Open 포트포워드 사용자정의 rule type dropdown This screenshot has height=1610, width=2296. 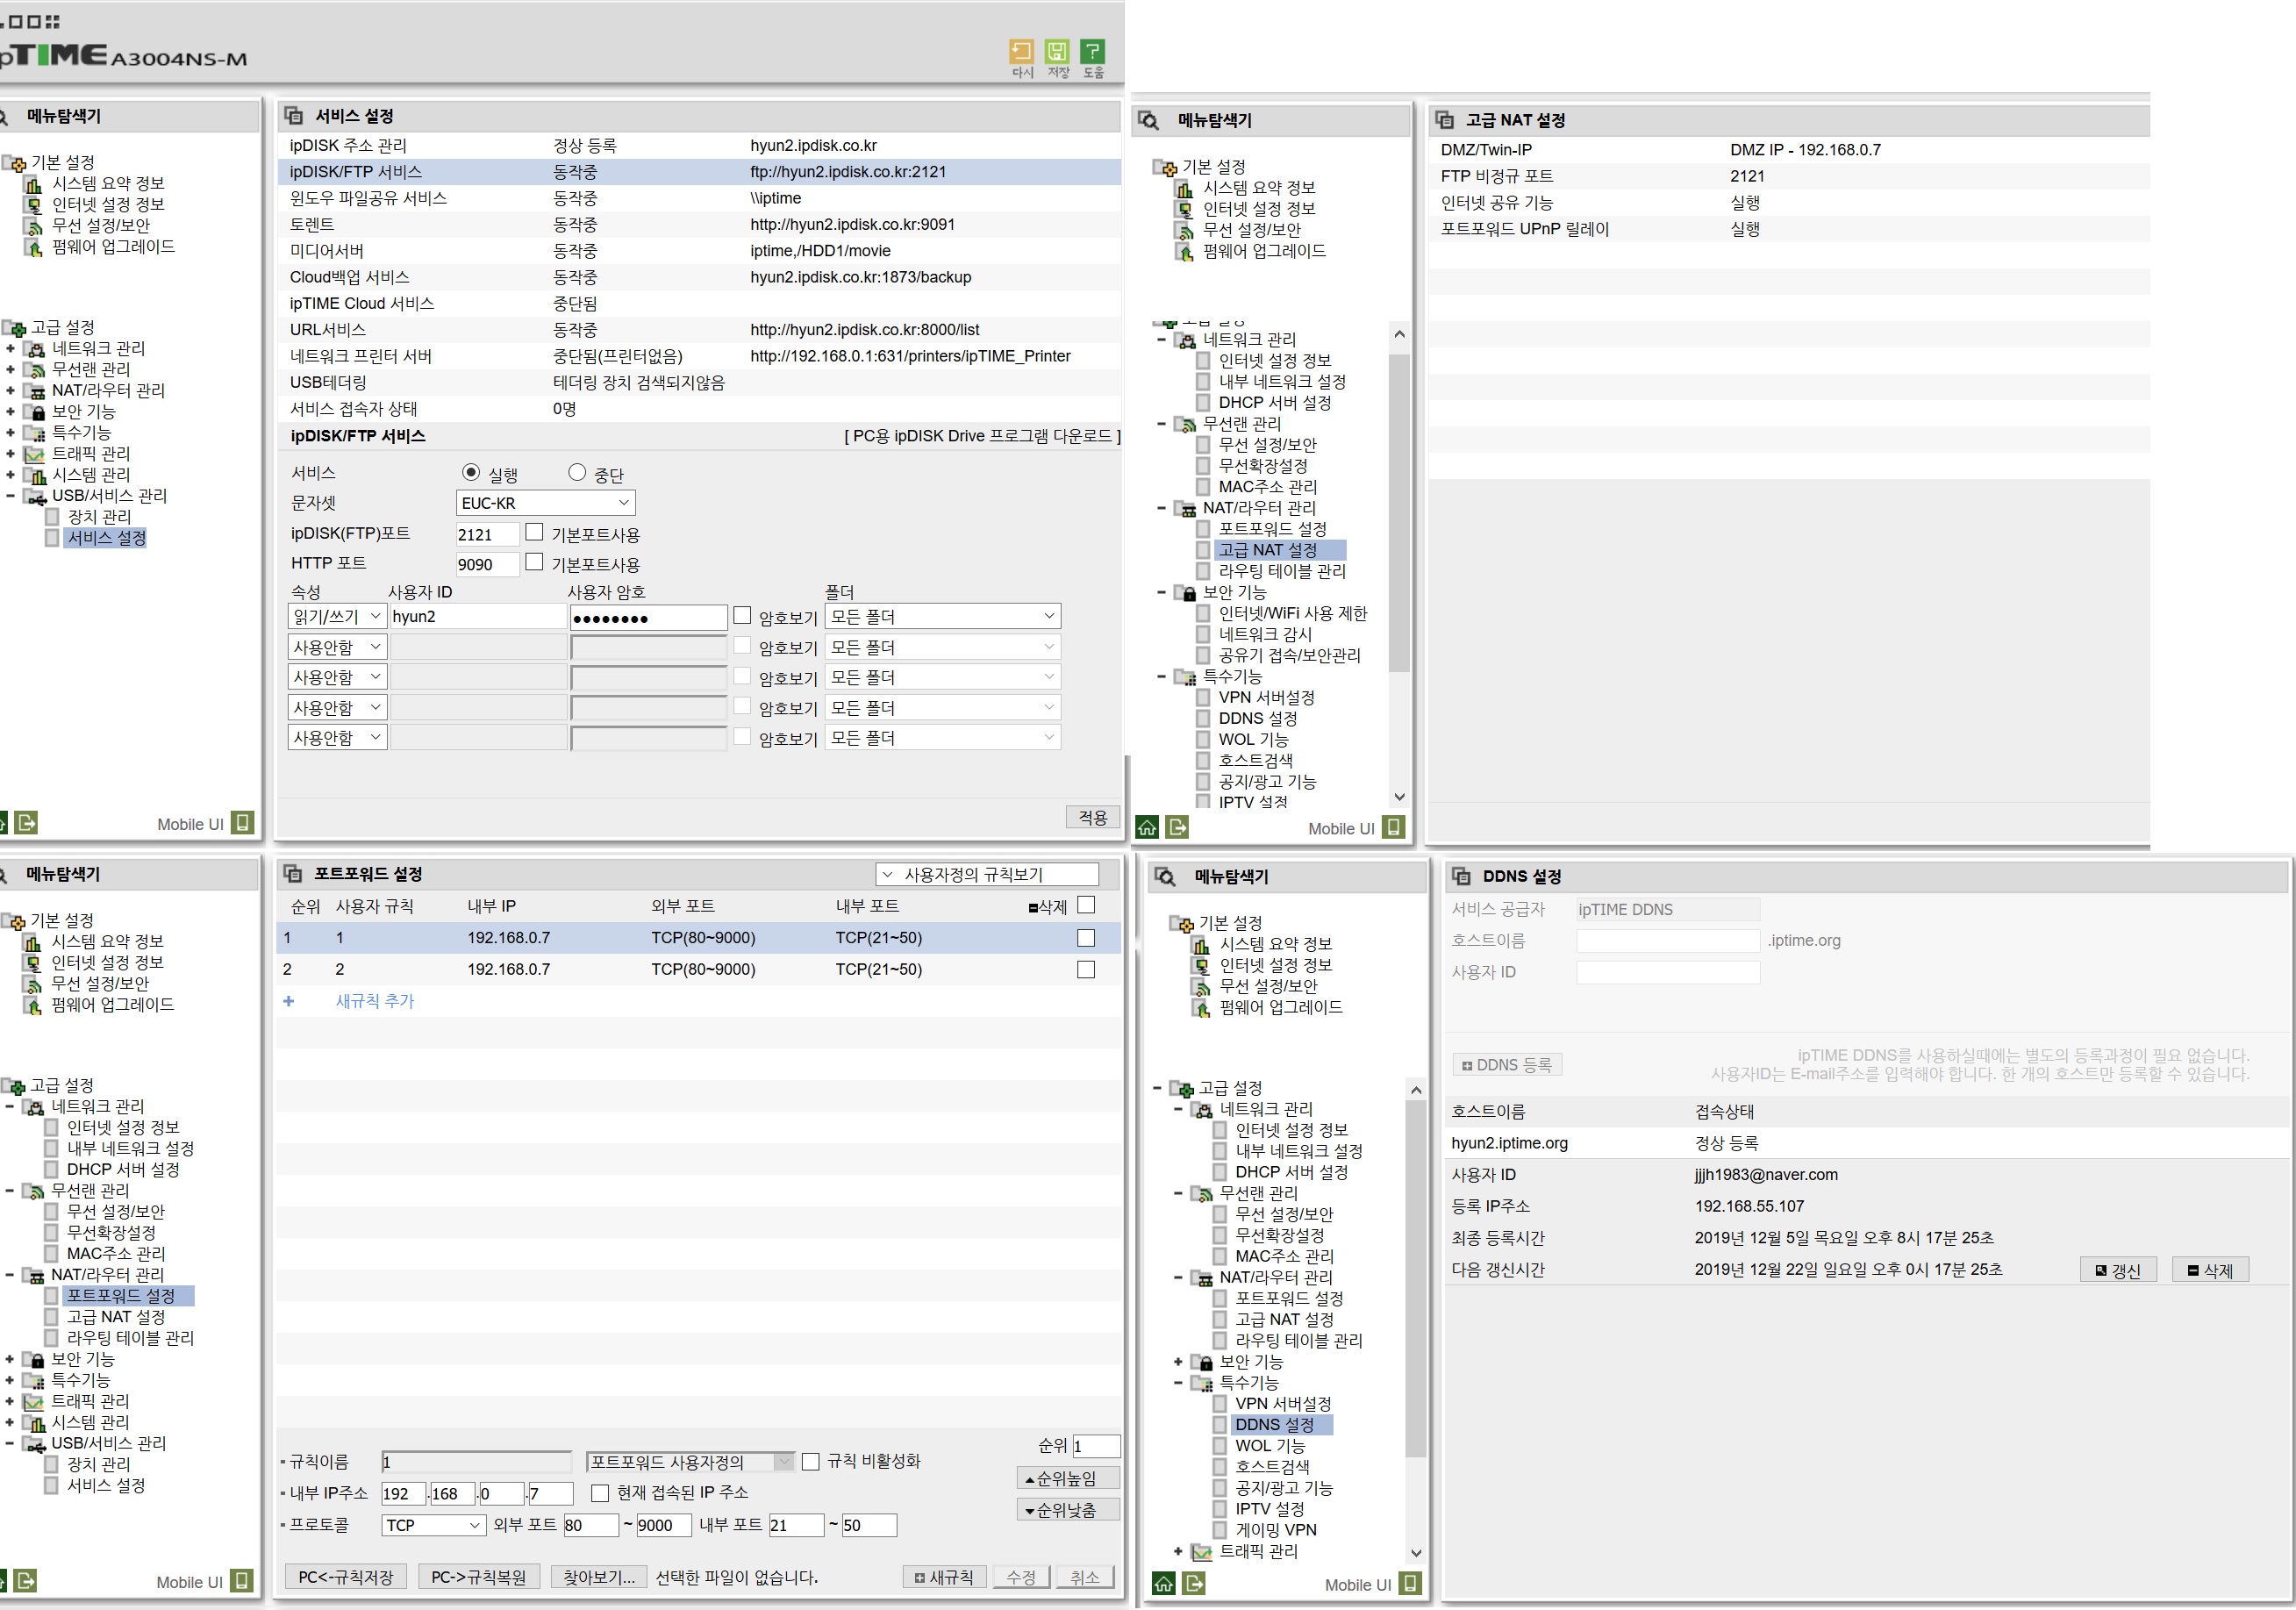tap(690, 1462)
